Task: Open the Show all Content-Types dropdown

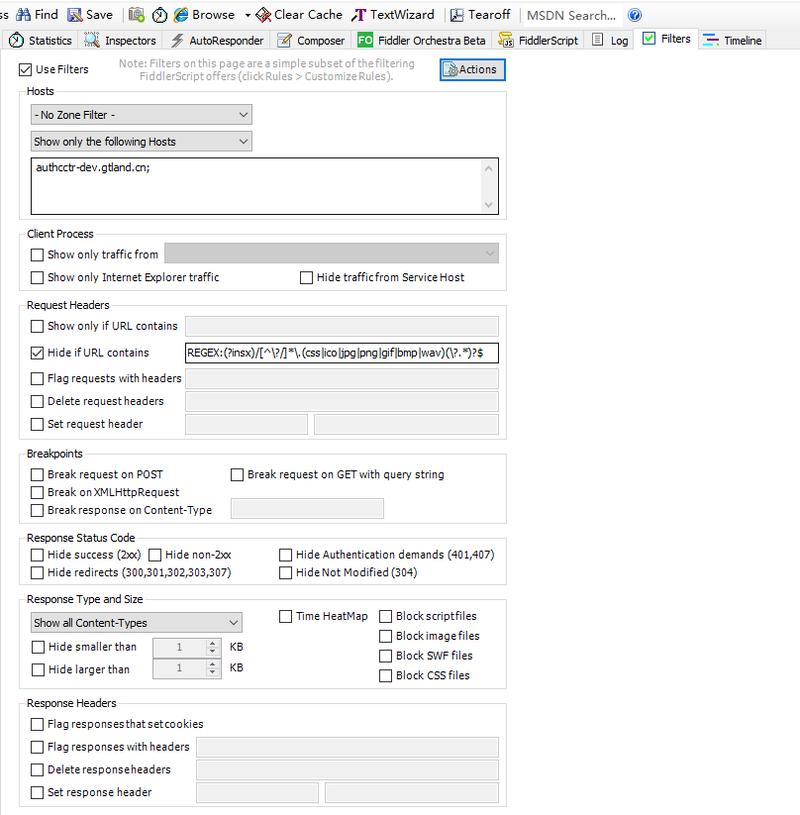Action: 136,623
